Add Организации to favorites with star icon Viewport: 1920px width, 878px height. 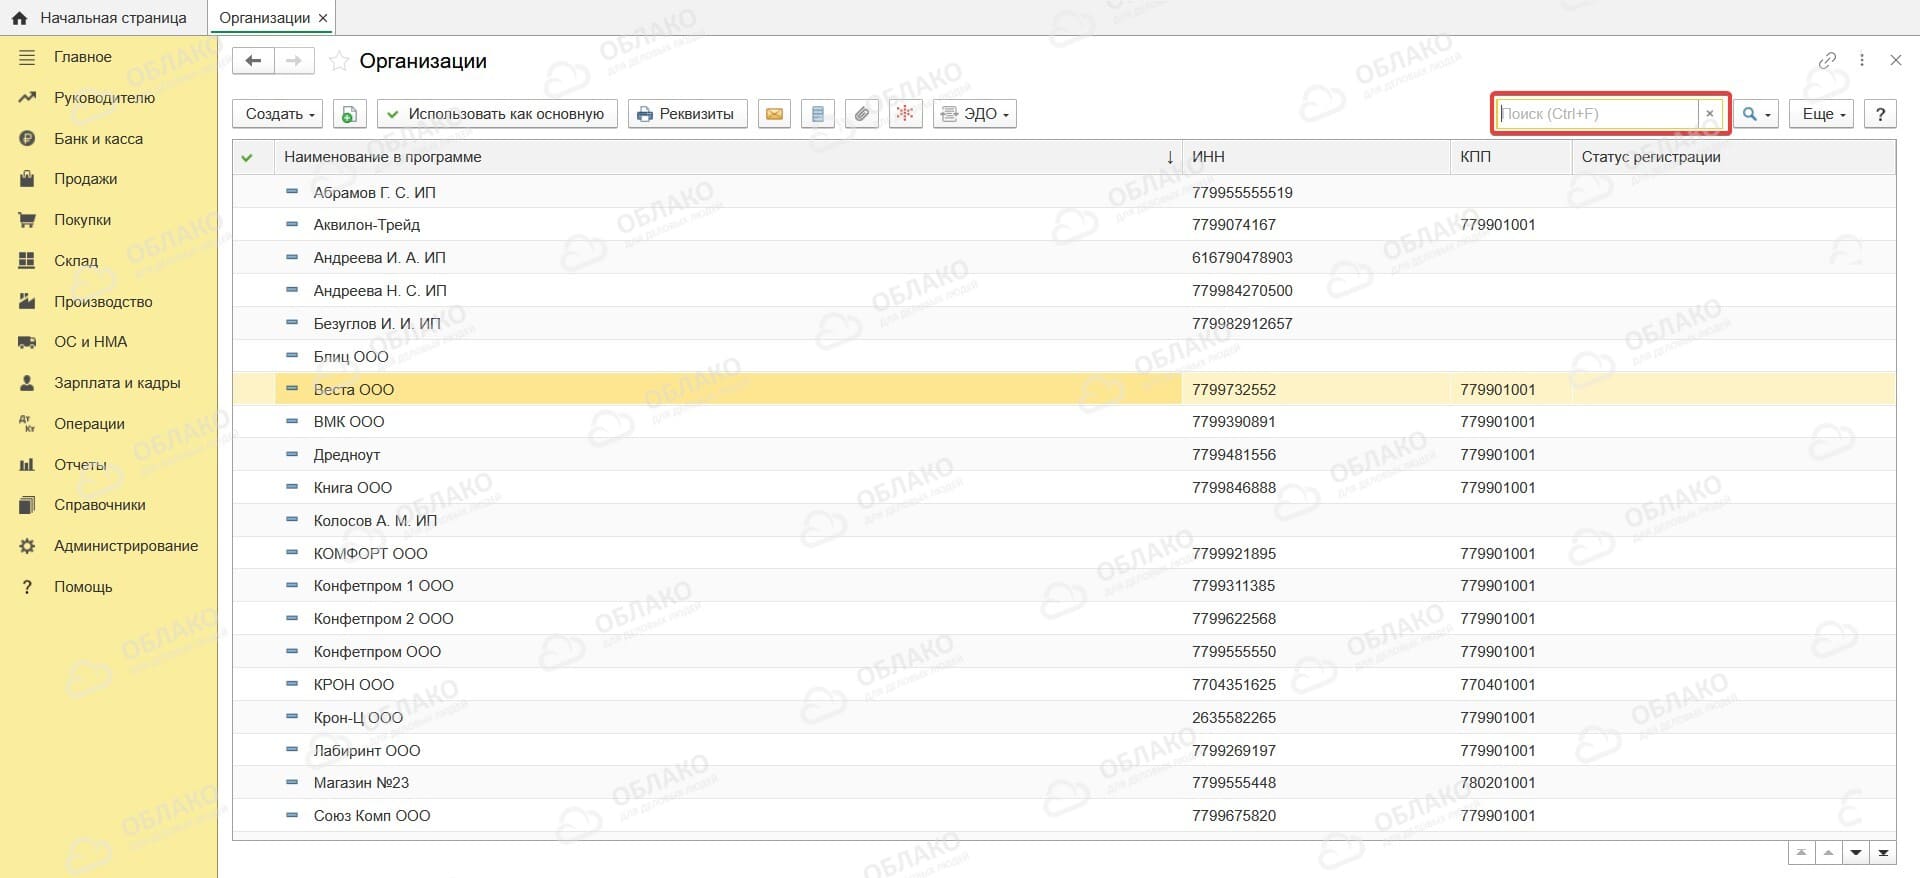coord(339,62)
